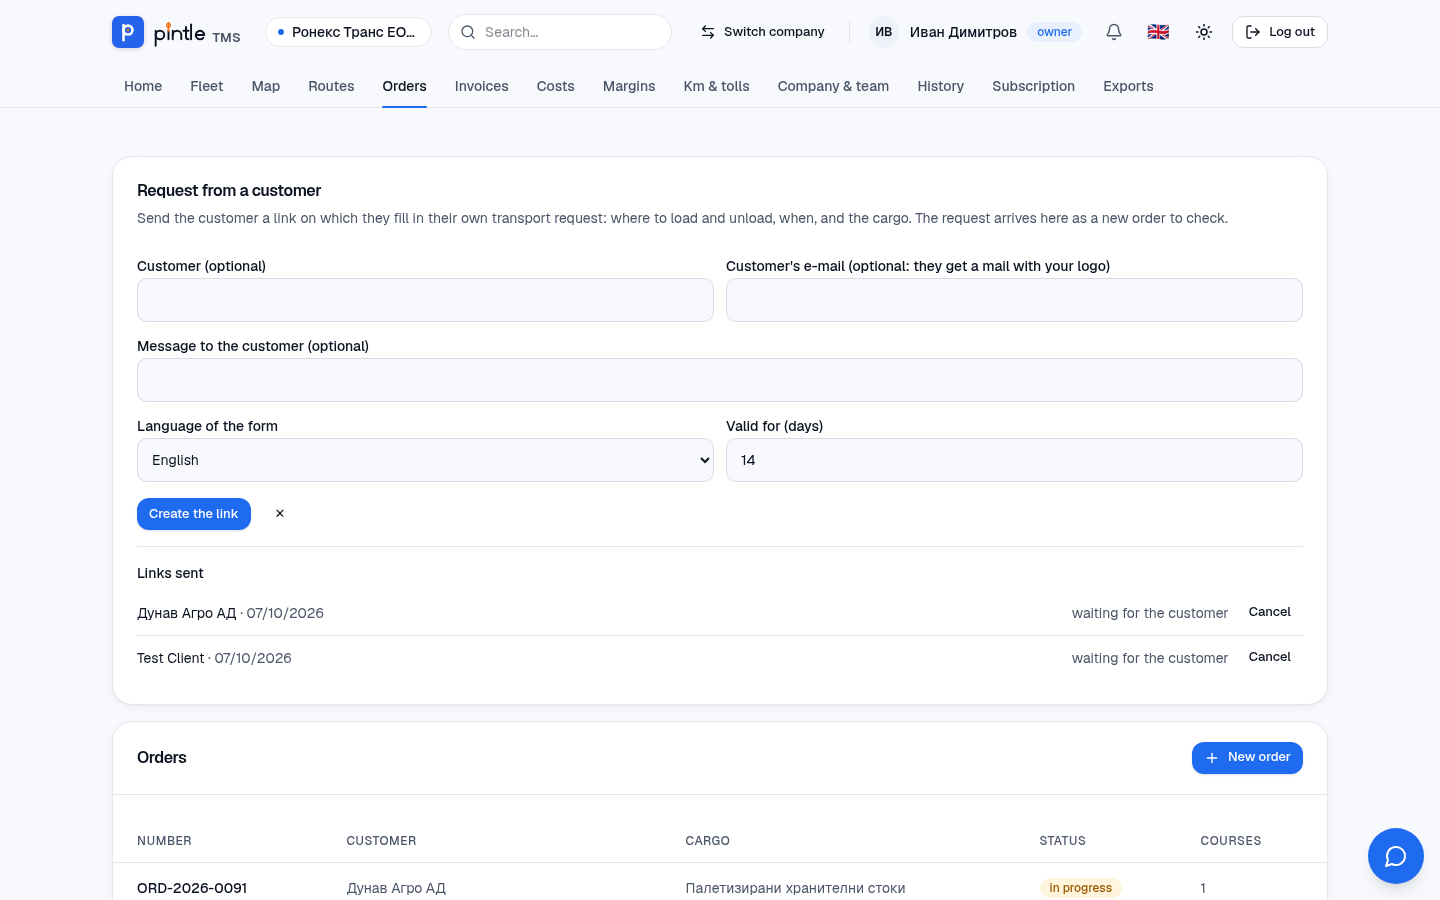Click Switch company button

coord(763,32)
